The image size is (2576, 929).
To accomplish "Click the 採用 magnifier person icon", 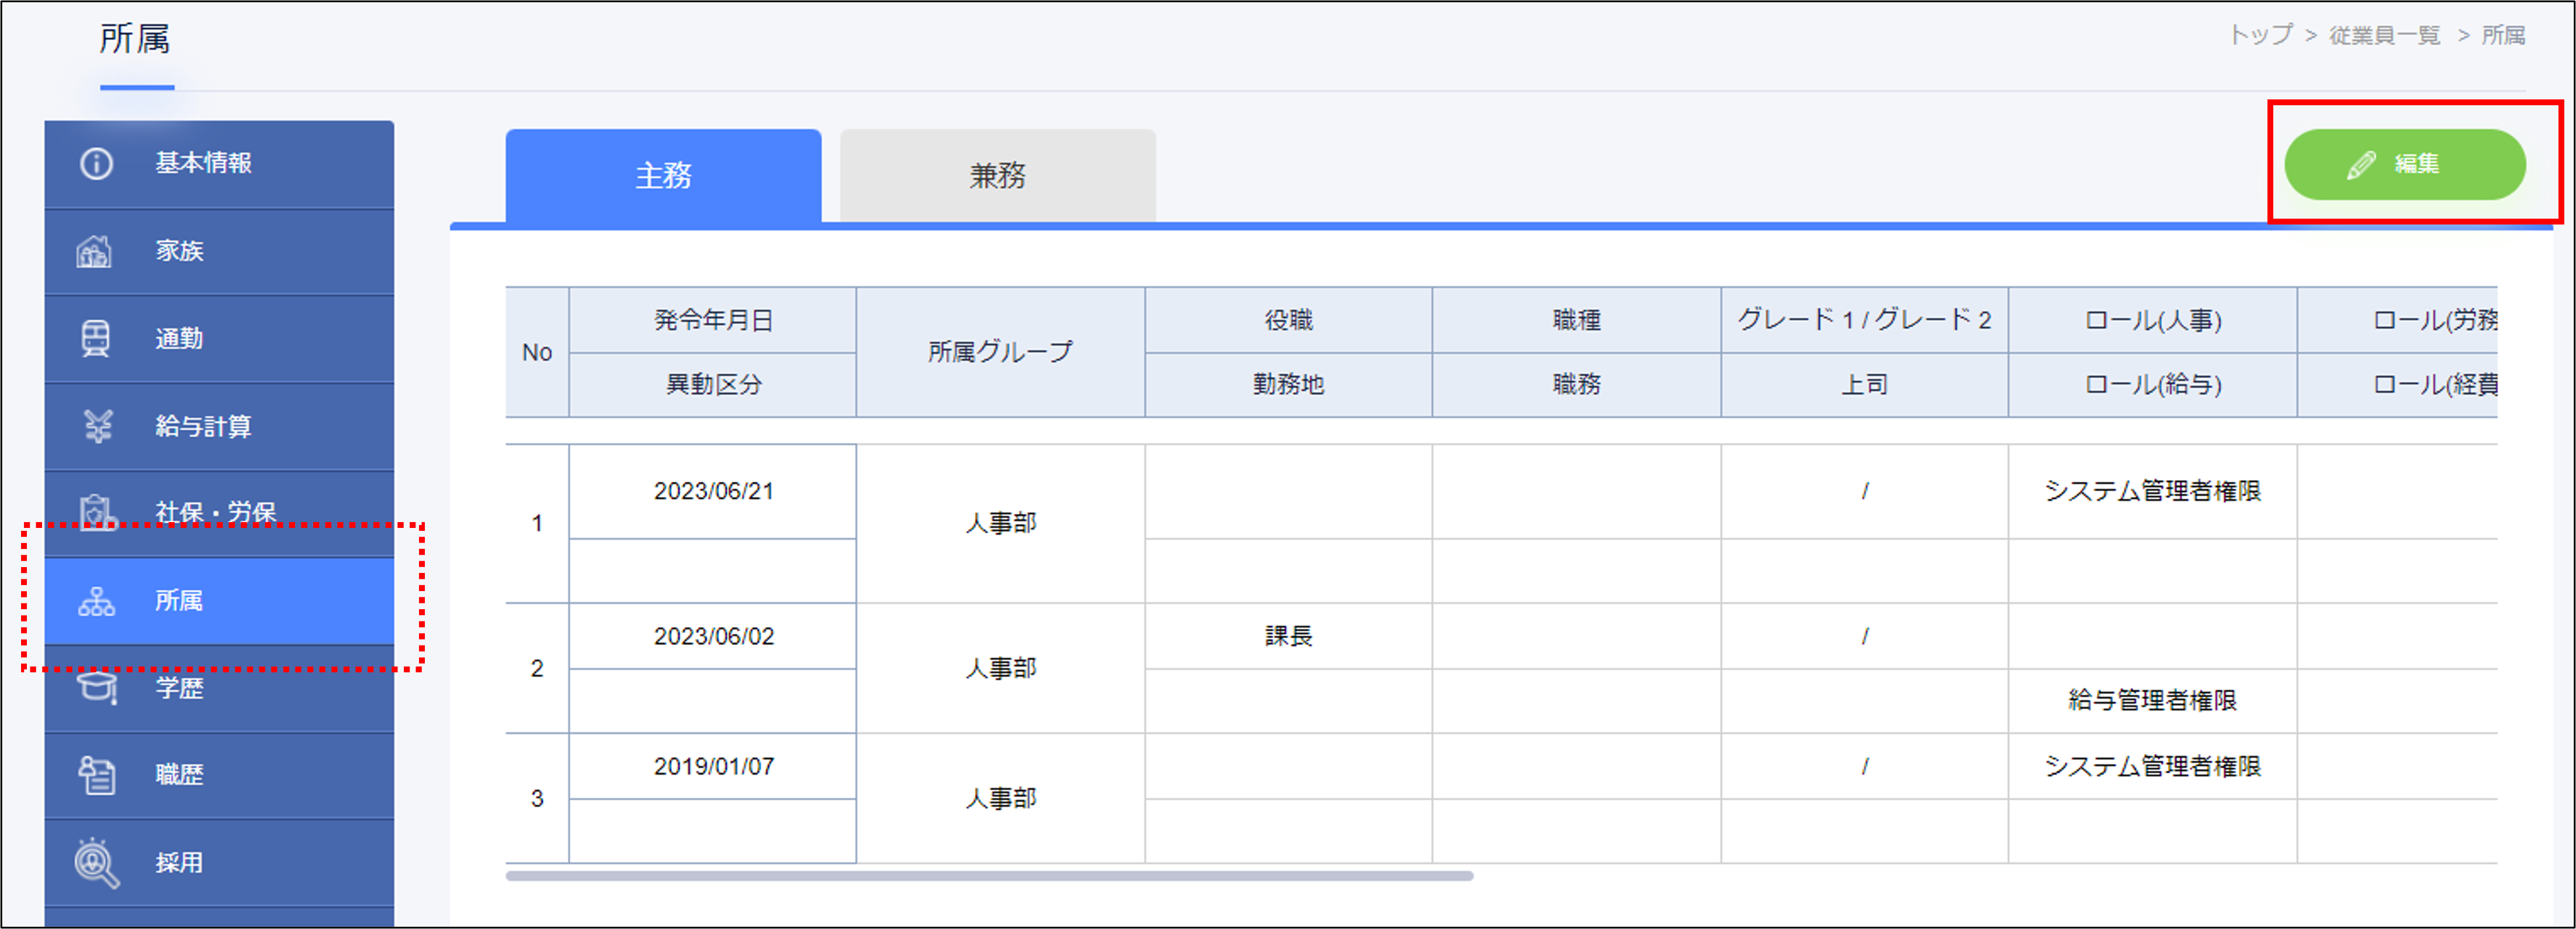I will pos(97,862).
